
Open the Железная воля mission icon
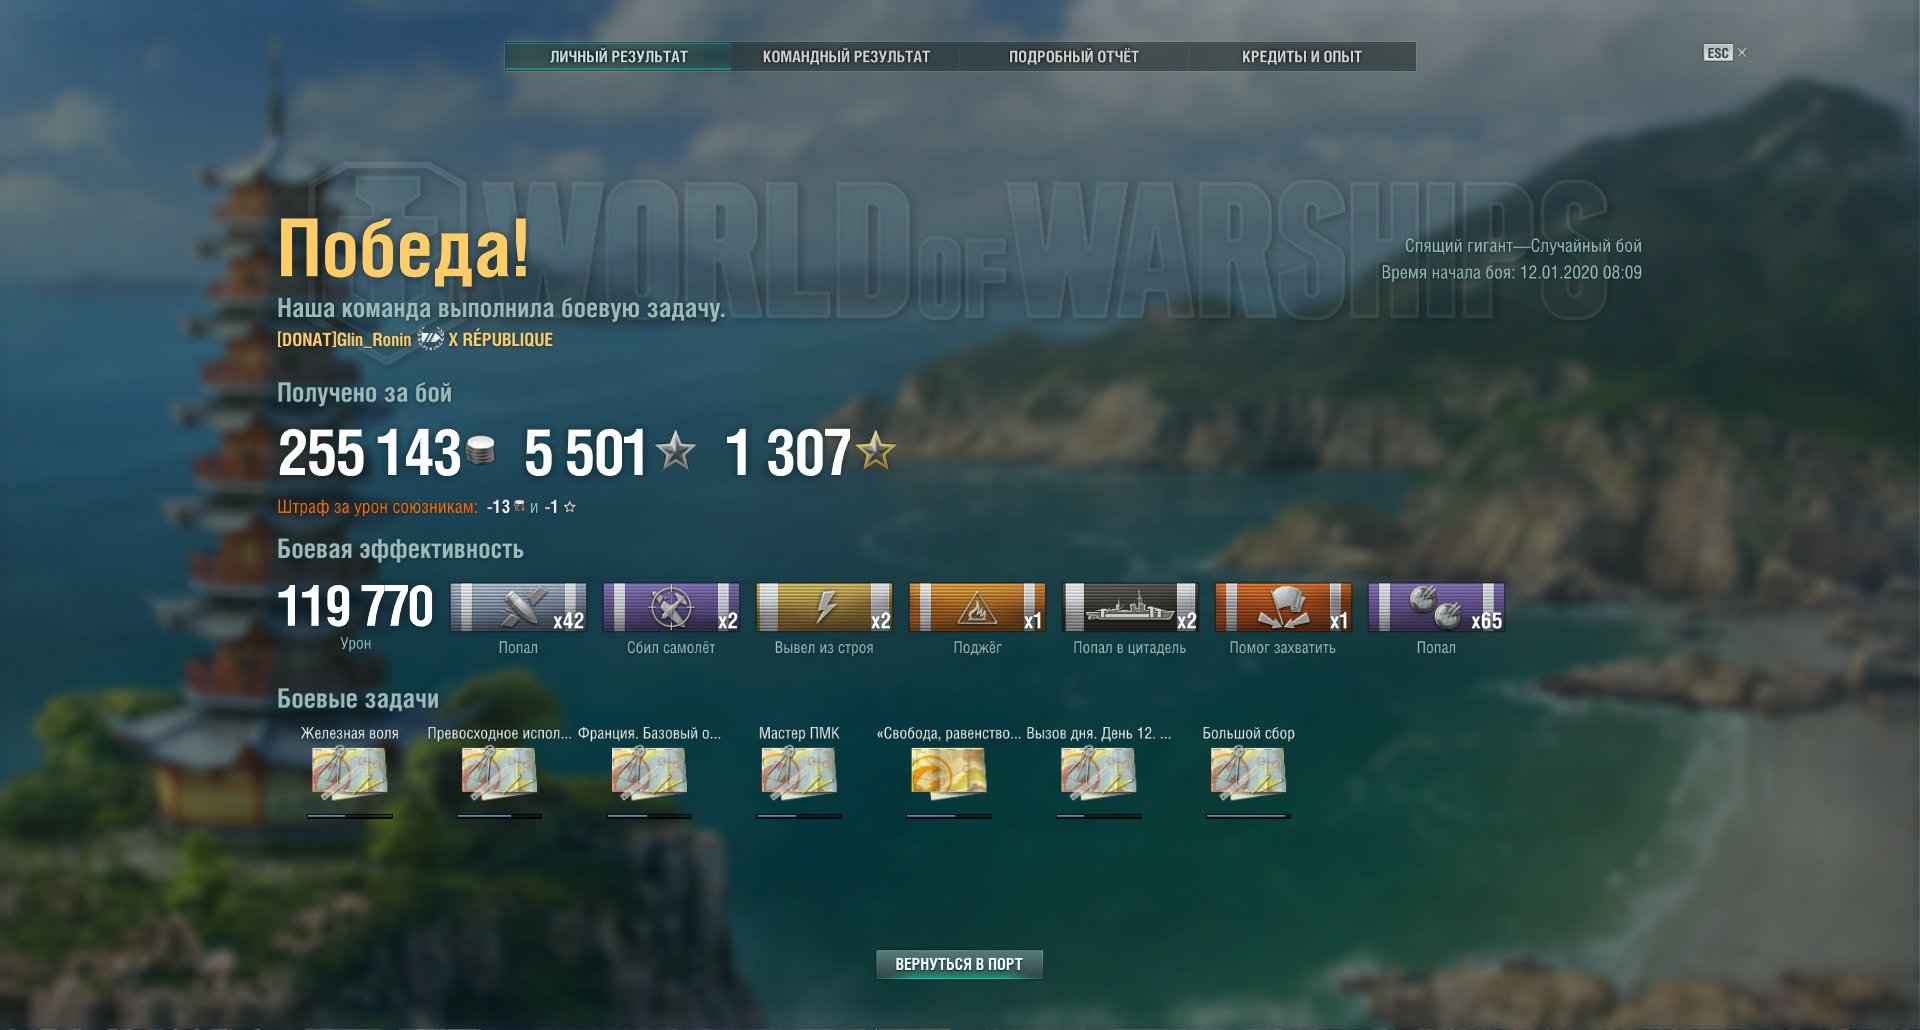click(349, 774)
